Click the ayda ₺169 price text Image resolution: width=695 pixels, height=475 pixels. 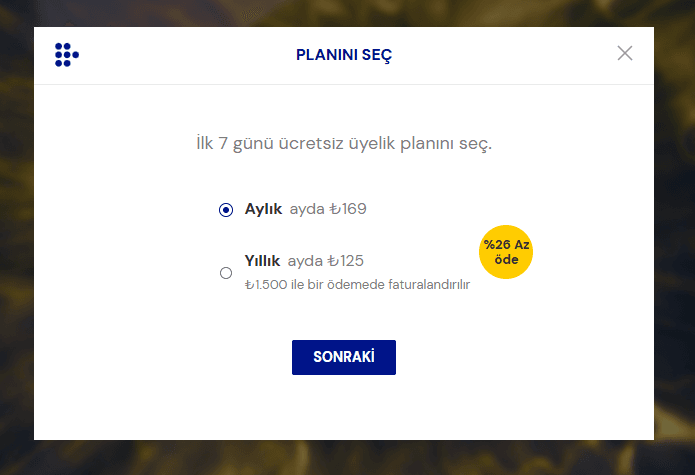[328, 210]
